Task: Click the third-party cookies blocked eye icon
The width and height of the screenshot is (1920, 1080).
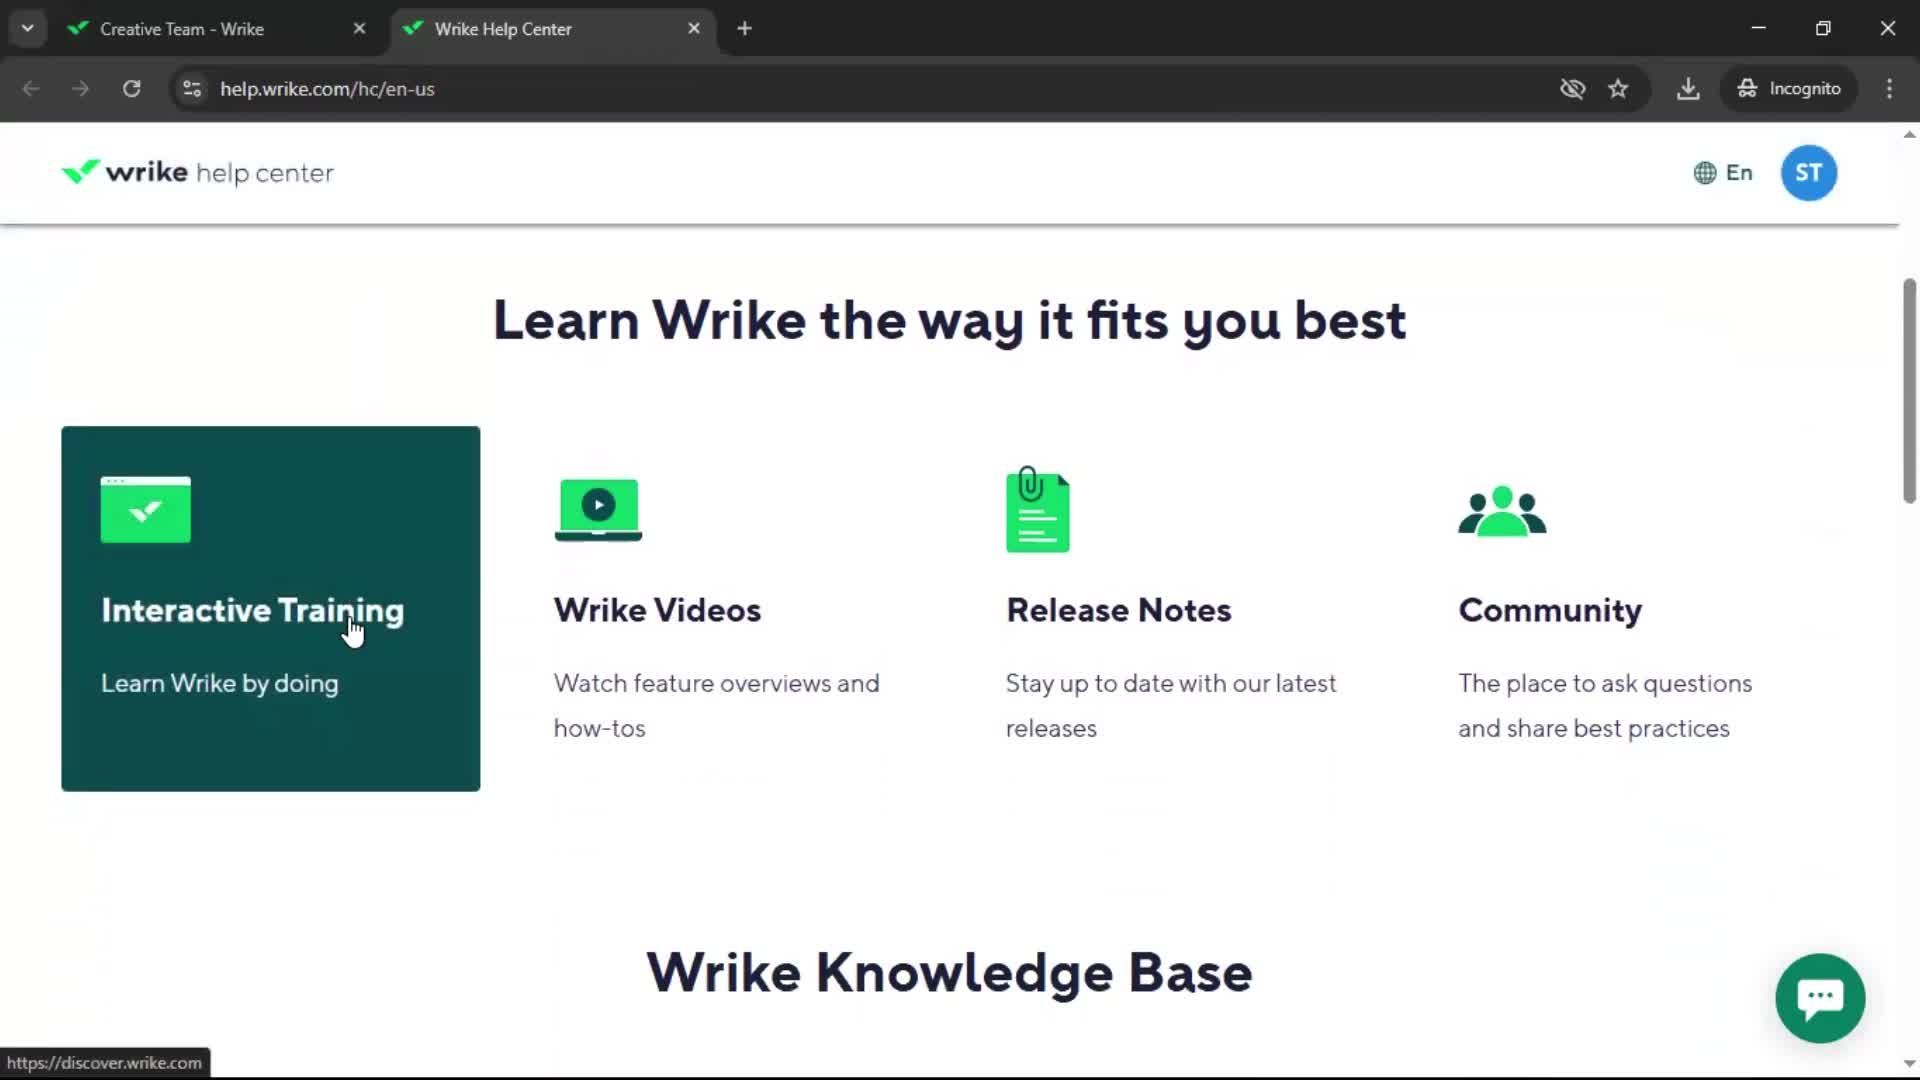Action: point(1572,89)
